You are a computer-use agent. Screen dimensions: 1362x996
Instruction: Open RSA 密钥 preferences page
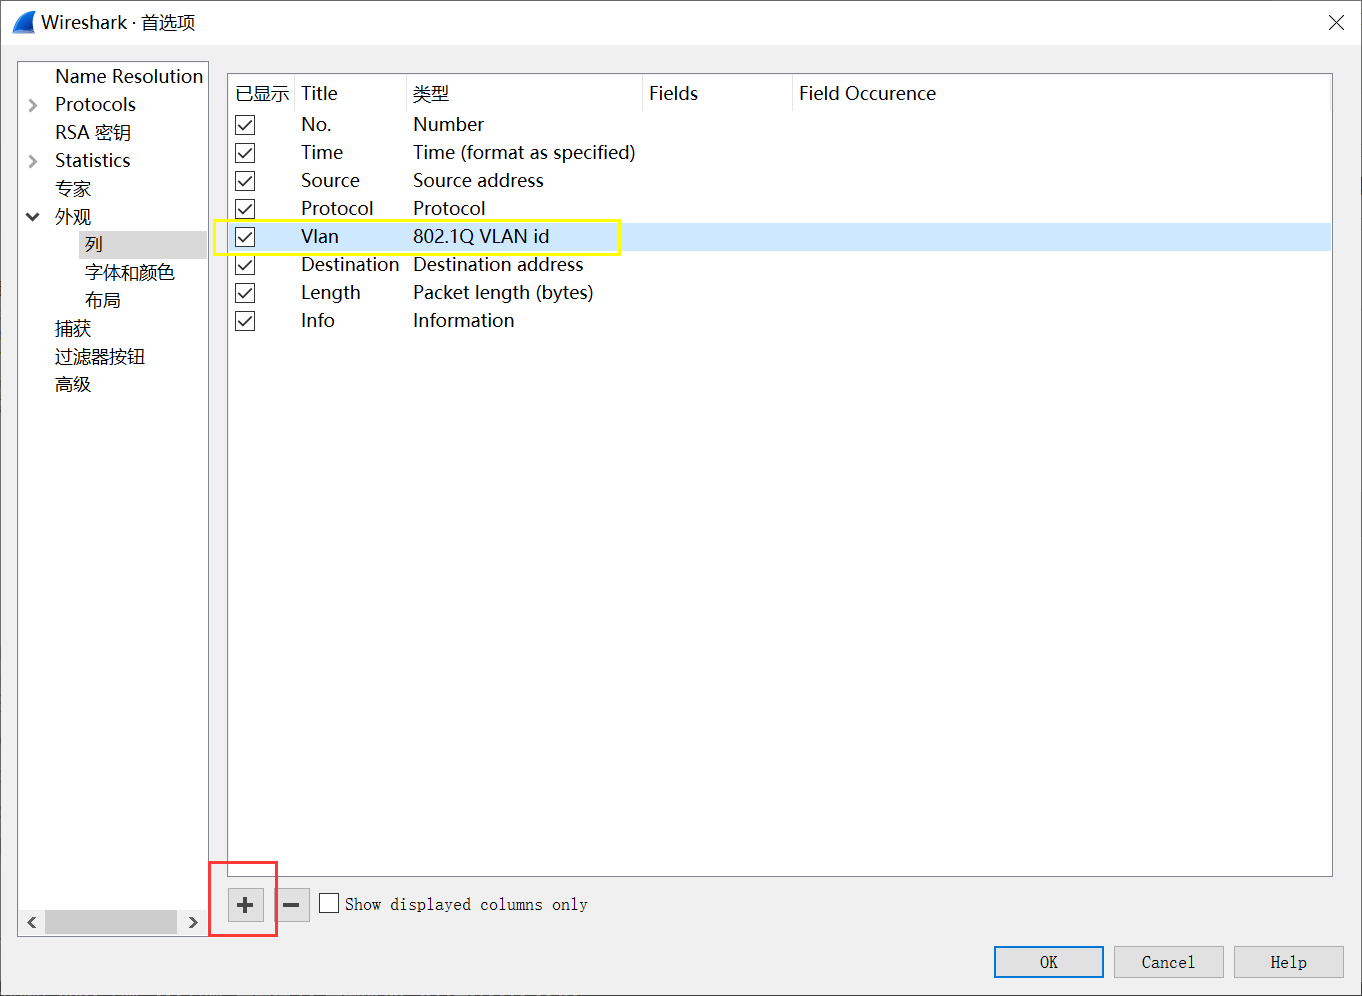point(93,132)
